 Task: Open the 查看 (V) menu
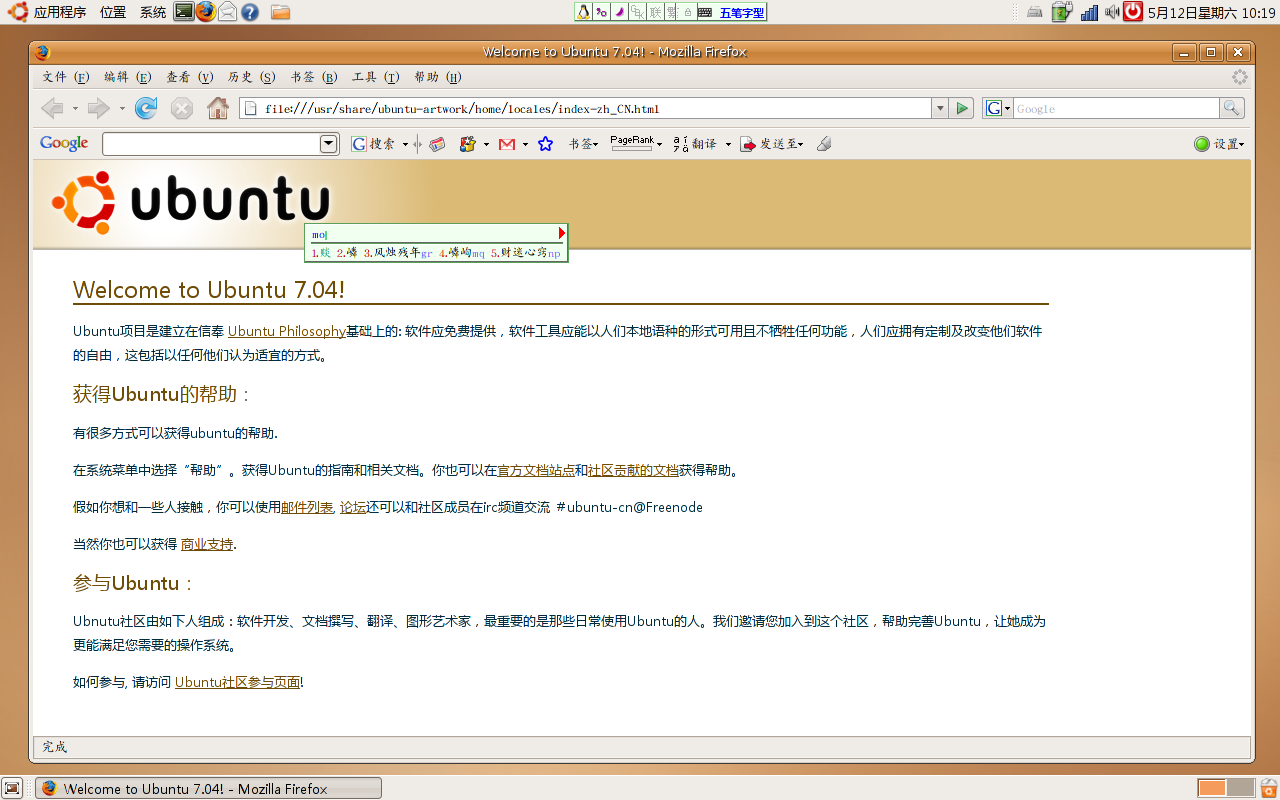pos(189,77)
